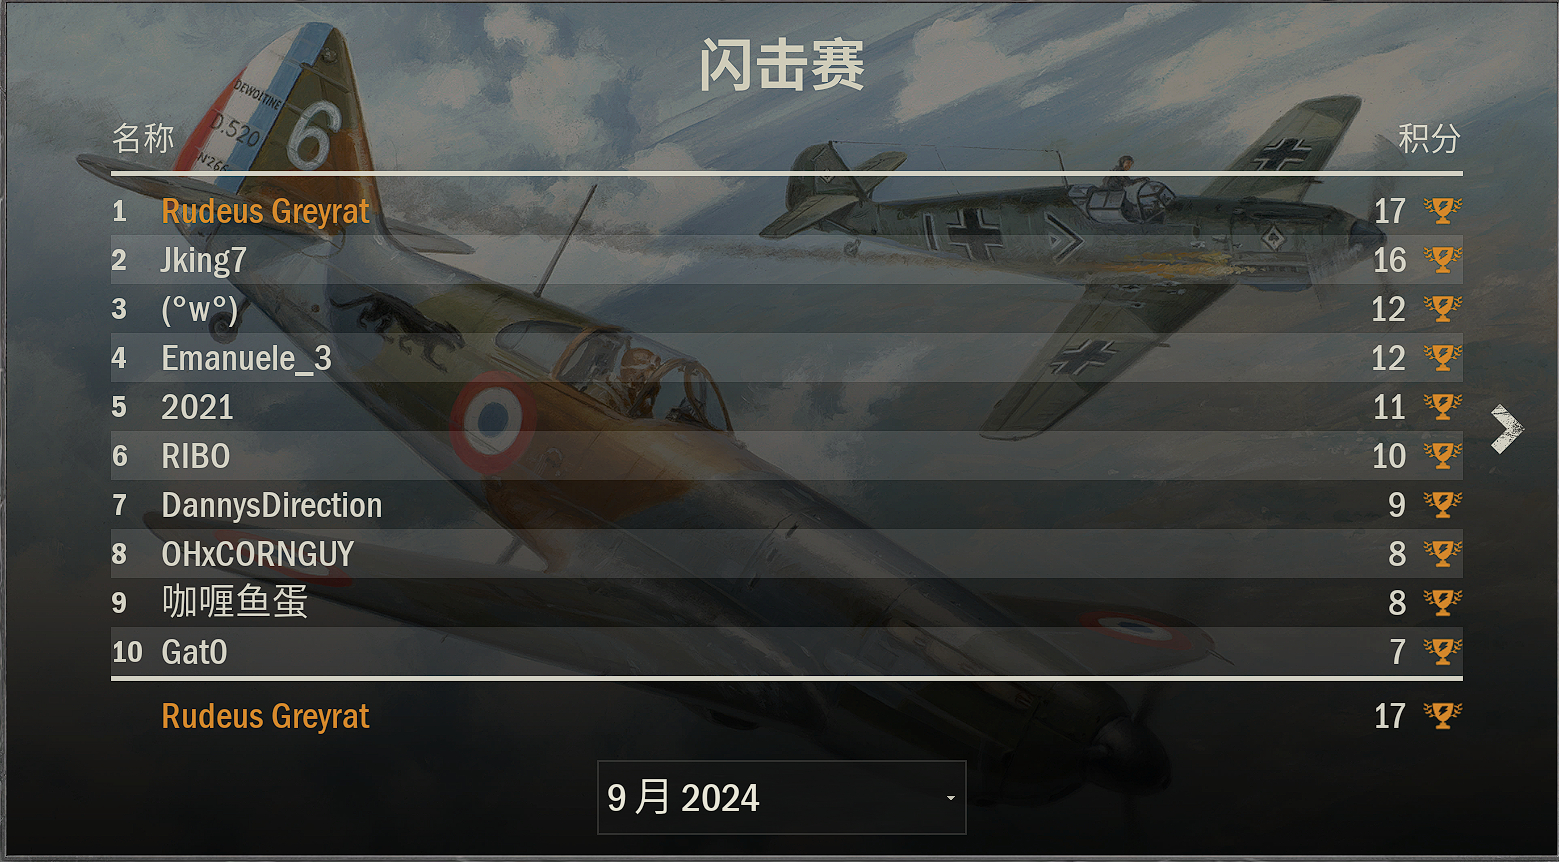
Task: Select the OHxCORNGUY leaderboard entry
Action: (x=786, y=554)
